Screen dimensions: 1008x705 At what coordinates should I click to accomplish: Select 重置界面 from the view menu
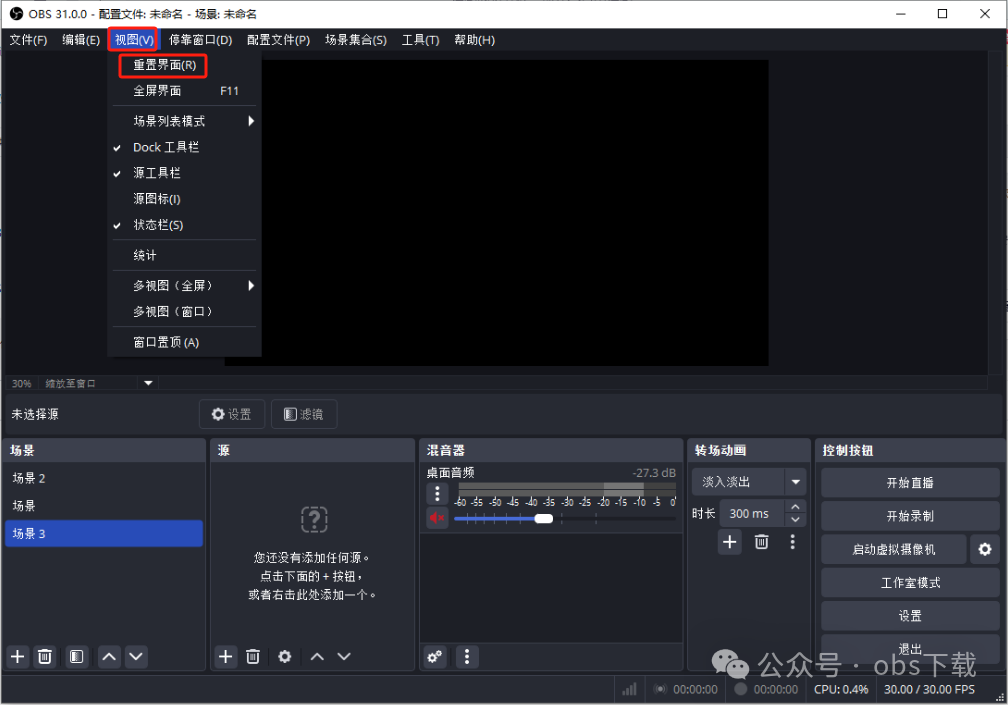162,64
